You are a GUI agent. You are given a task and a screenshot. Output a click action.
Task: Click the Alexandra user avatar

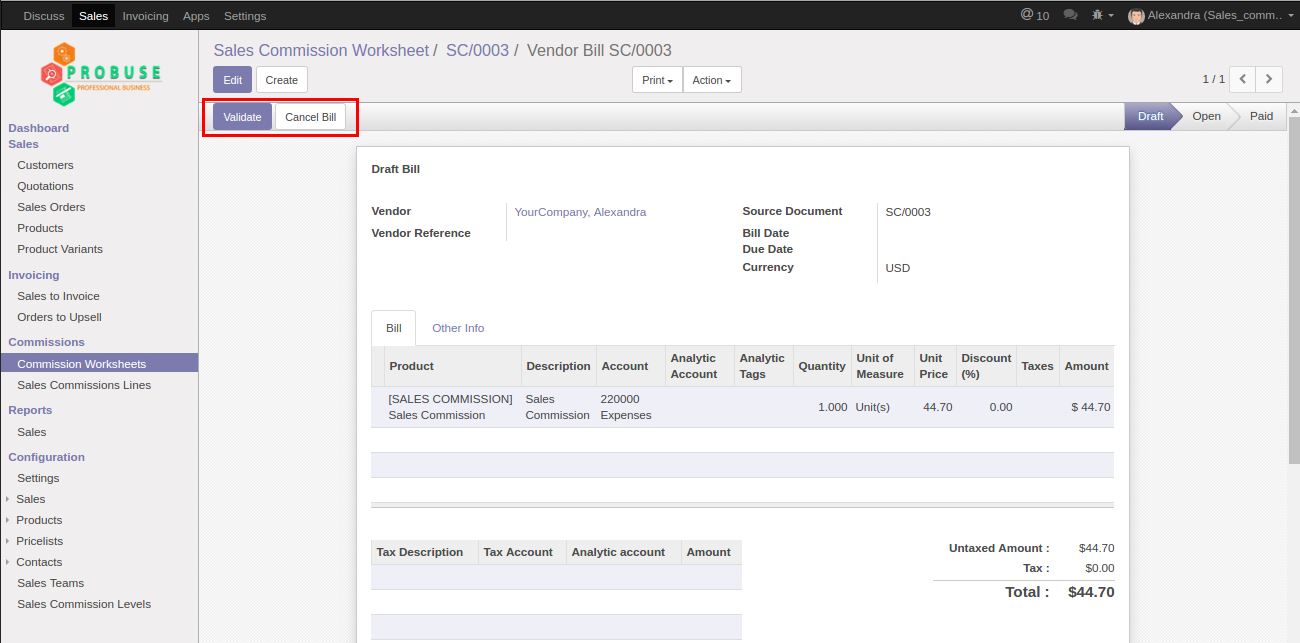click(x=1136, y=16)
